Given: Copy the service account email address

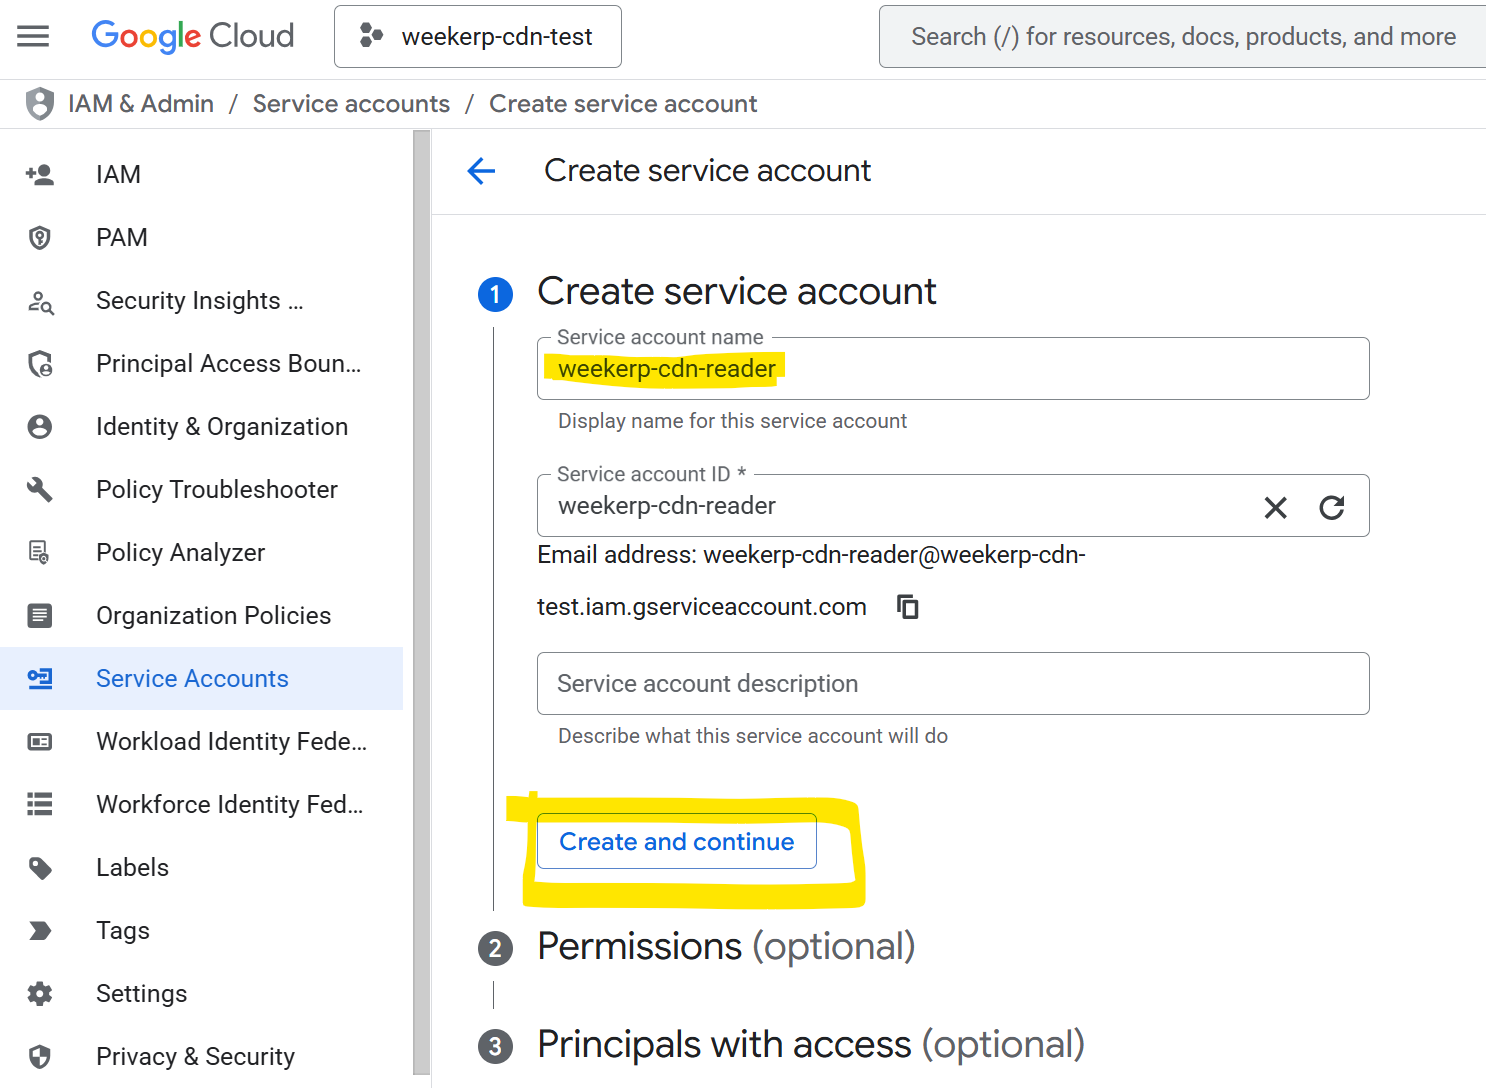Looking at the screenshot, I should point(907,607).
